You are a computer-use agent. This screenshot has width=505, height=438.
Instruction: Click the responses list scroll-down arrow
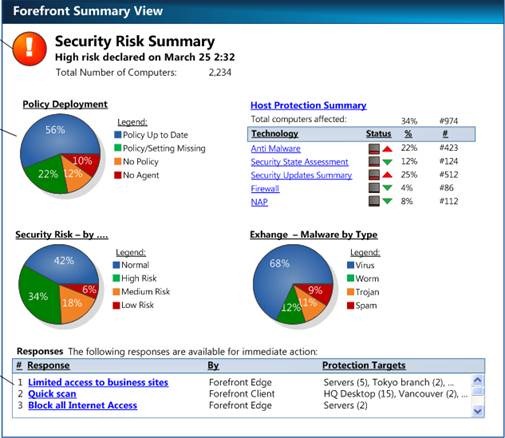[x=478, y=411]
